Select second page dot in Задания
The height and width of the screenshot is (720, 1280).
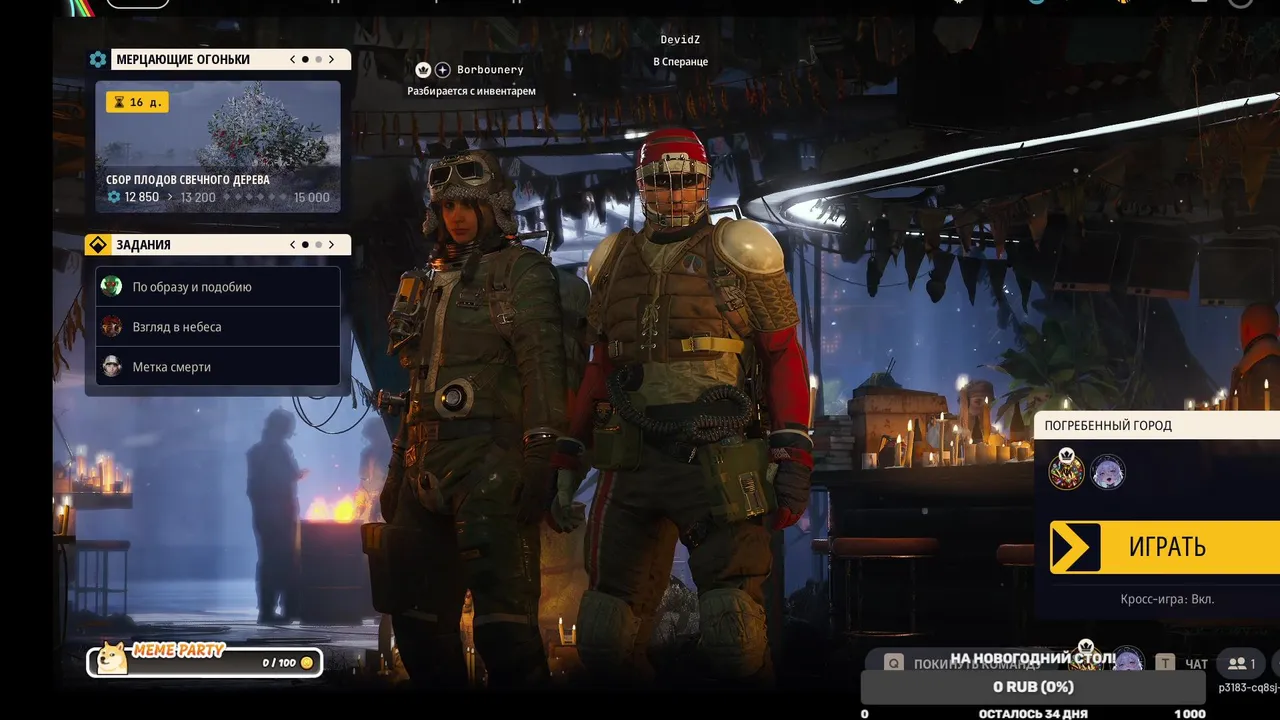[x=319, y=244]
